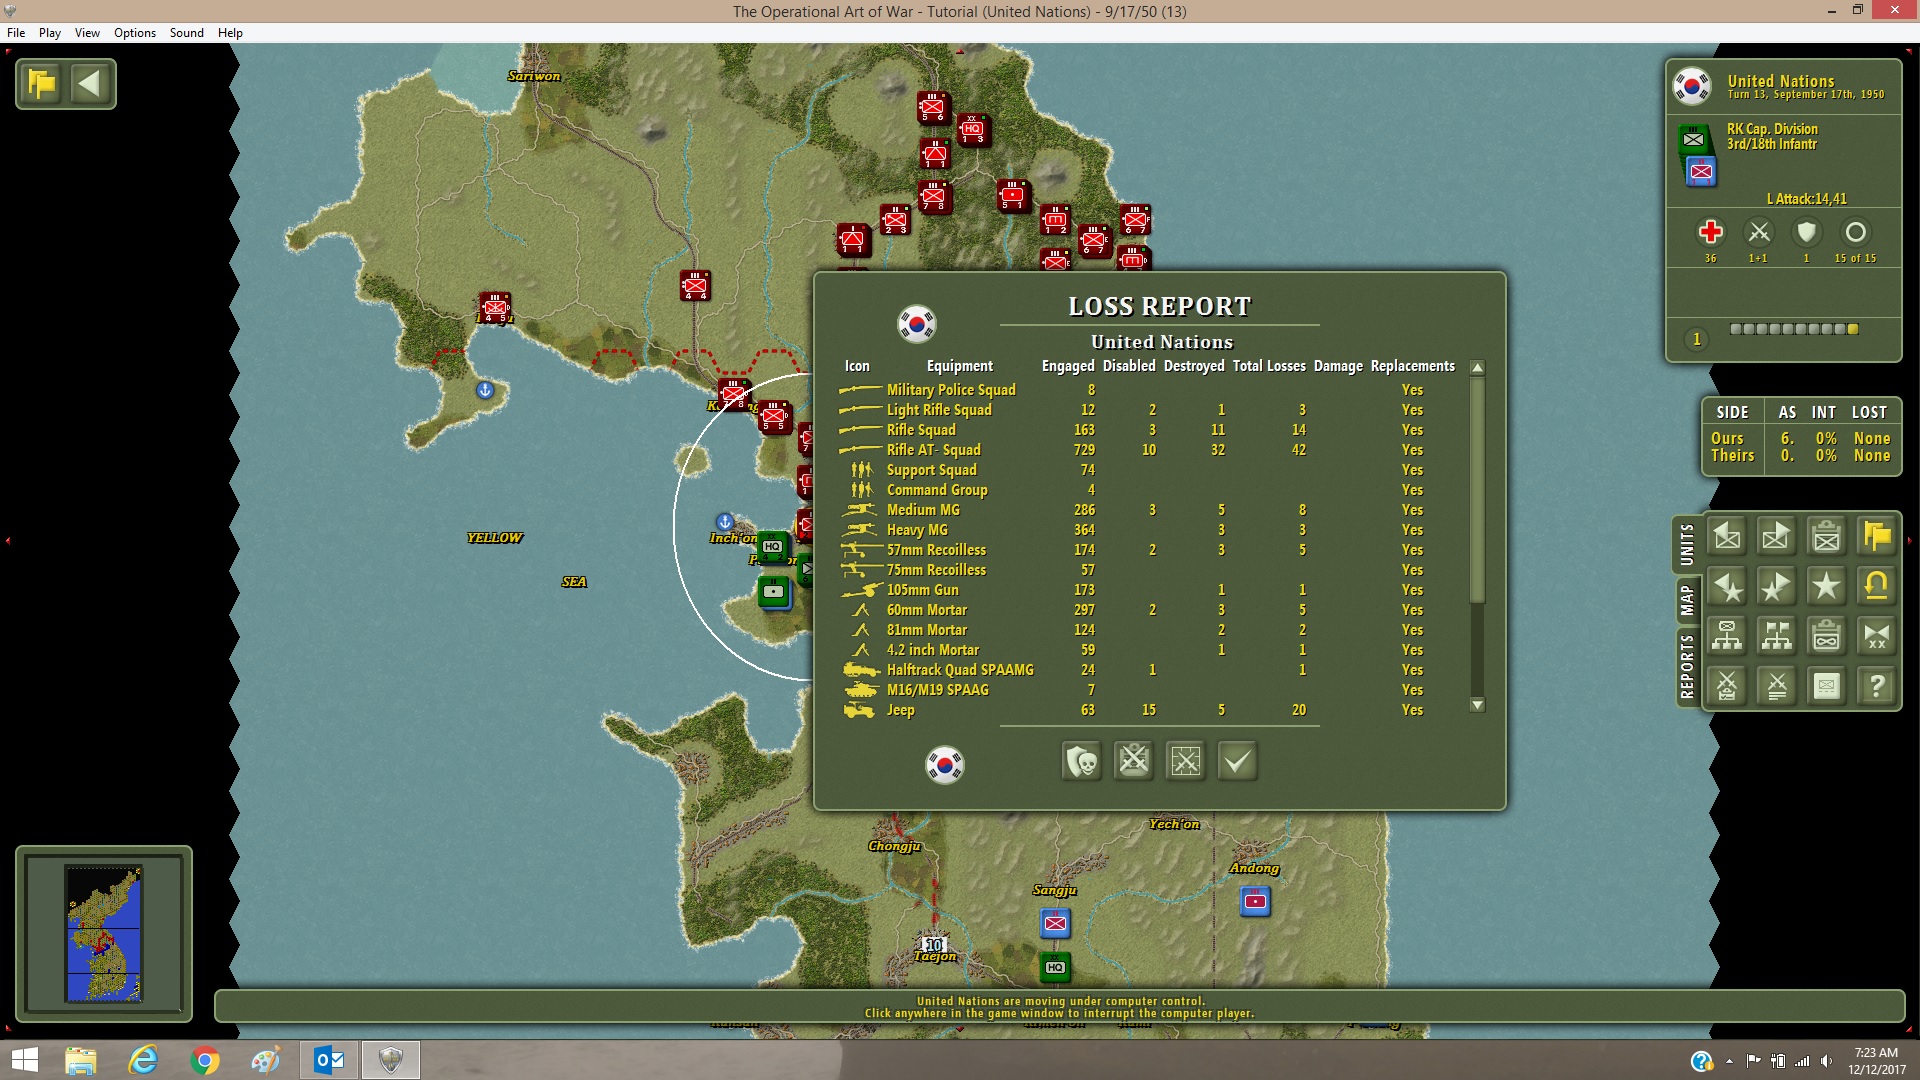Switch to the MAP tab
Screen dimensions: 1920x1080
tap(1687, 601)
